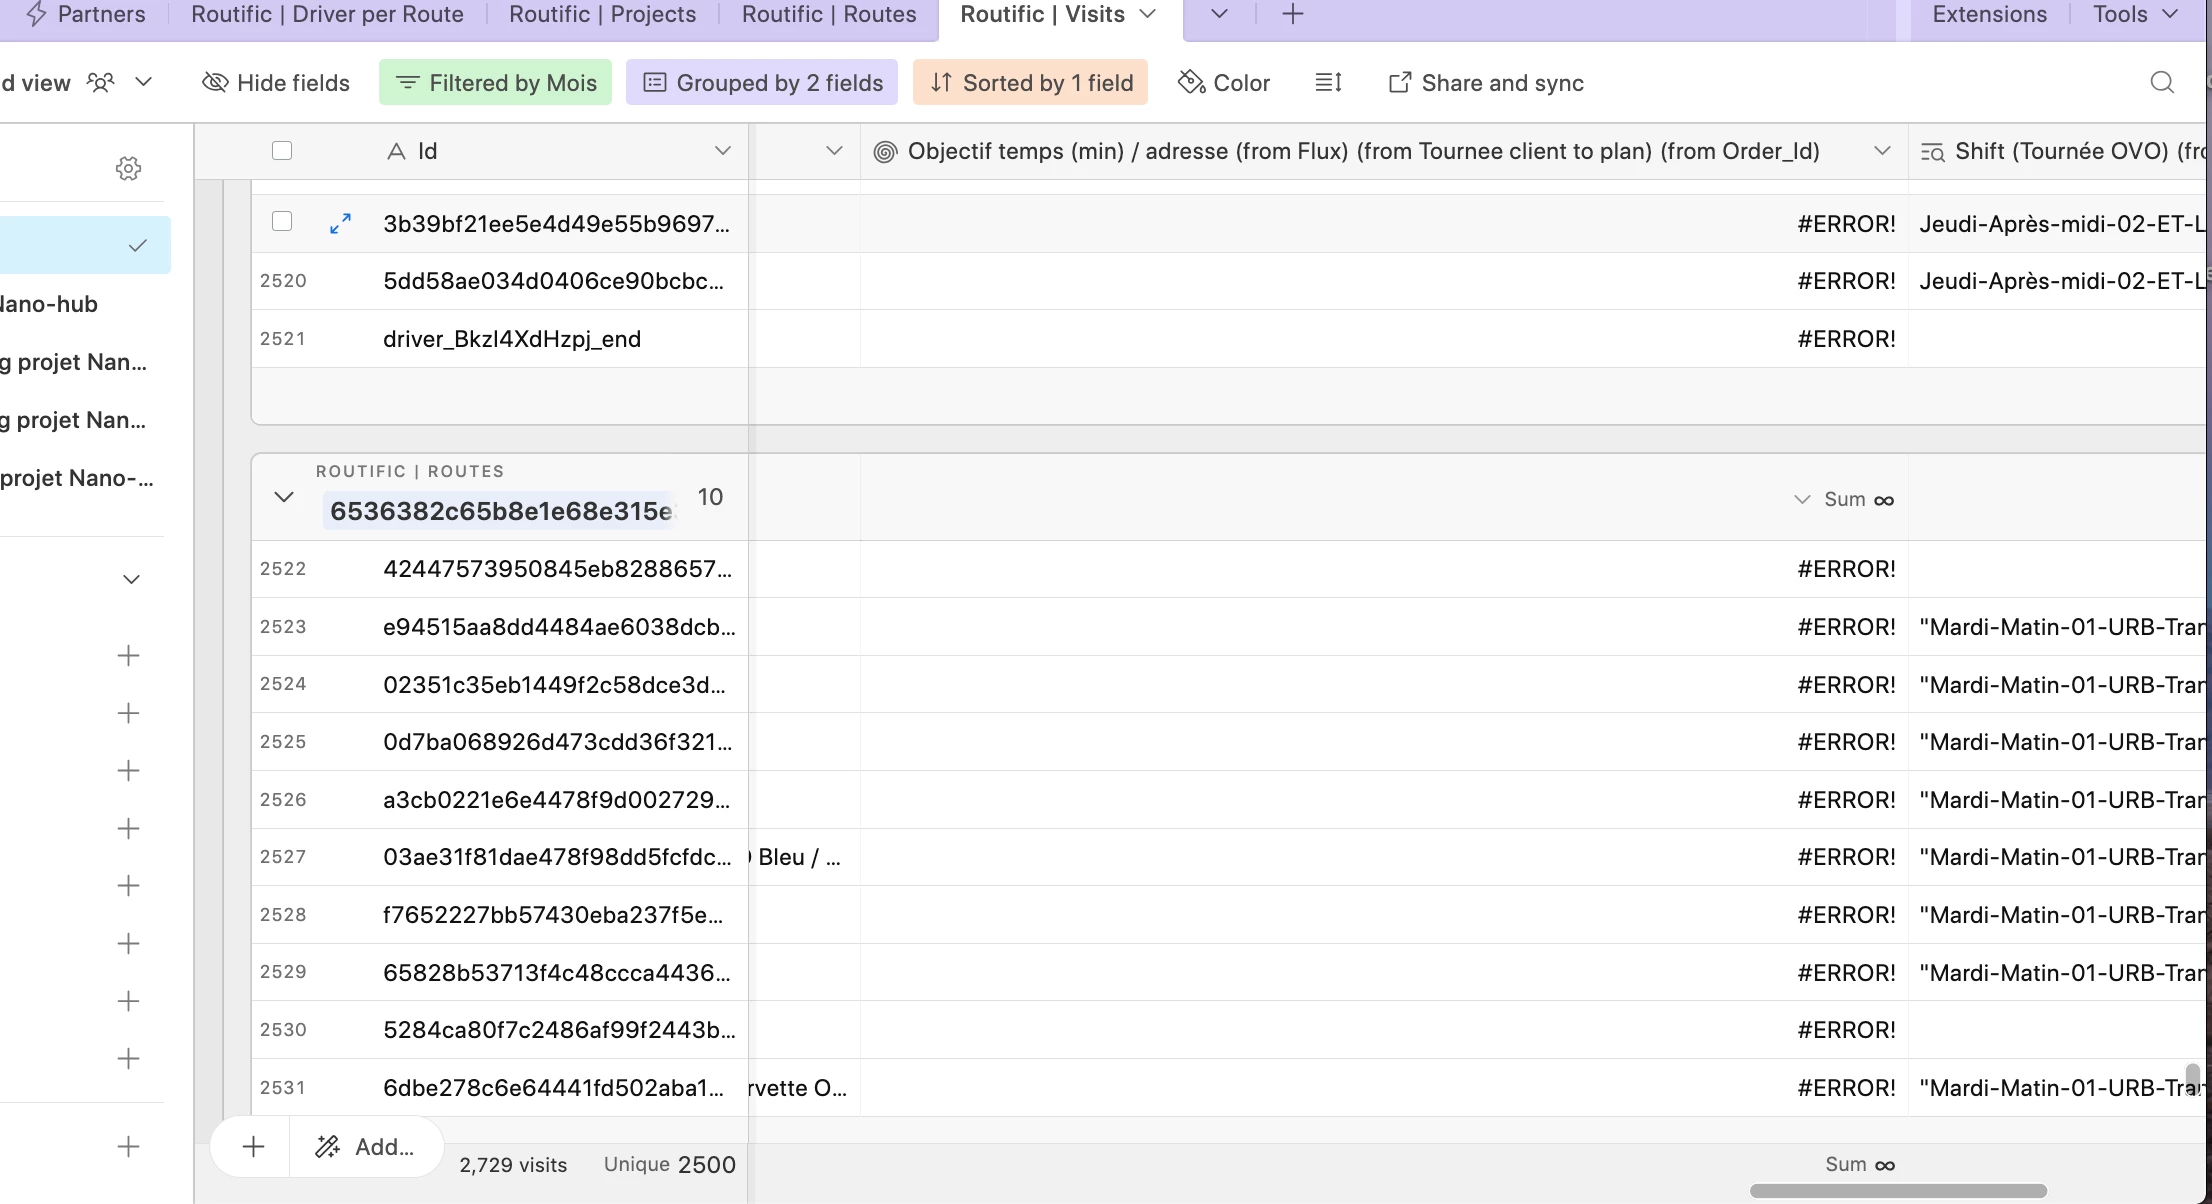Toggle the select-all header checkbox
This screenshot has height=1204, width=2212.
pos(282,151)
